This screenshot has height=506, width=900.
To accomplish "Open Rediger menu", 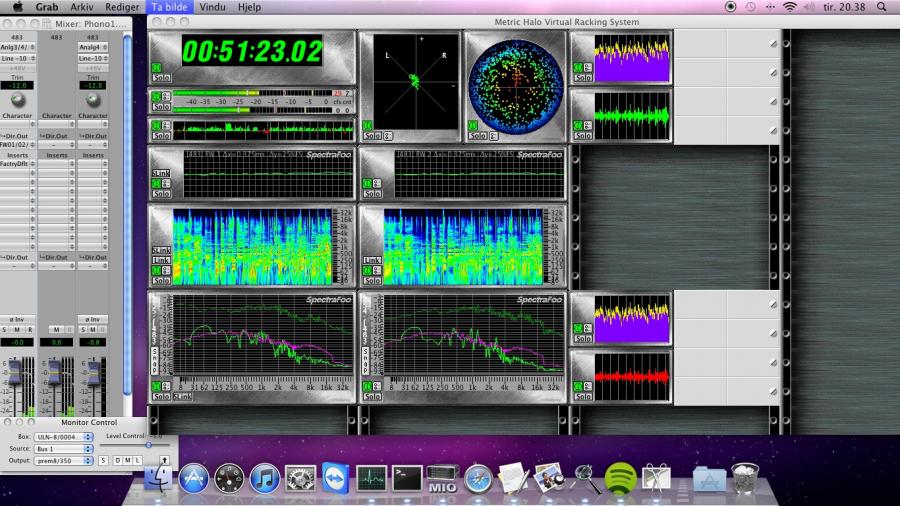I will 122,7.
